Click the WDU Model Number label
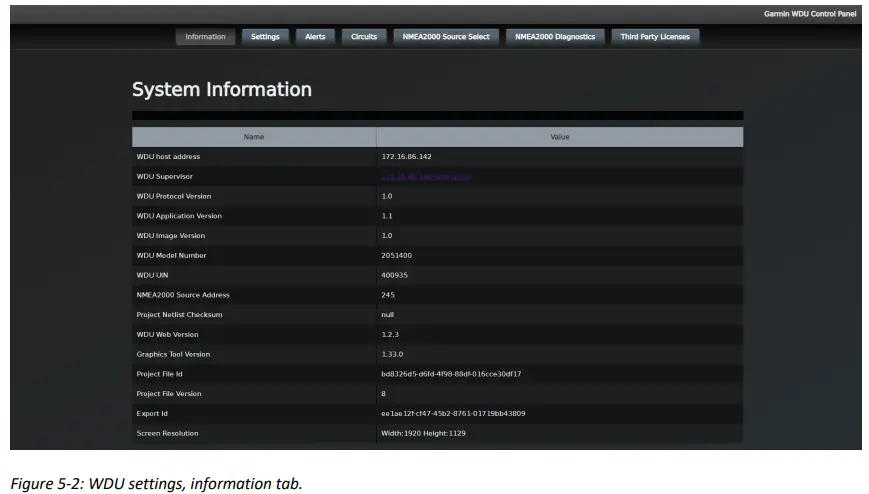The width and height of the screenshot is (869, 494). 171,256
